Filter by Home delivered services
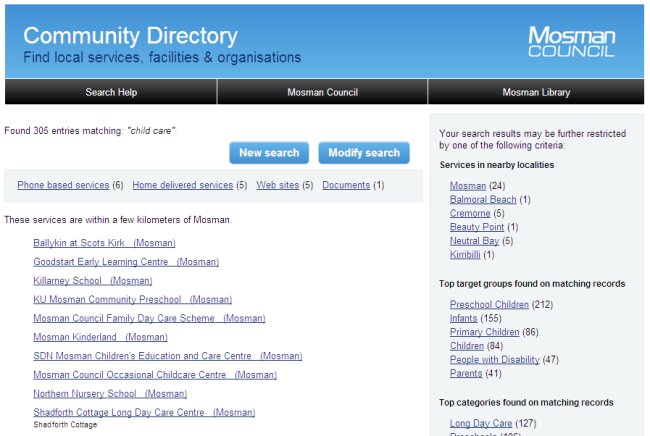 click(x=183, y=185)
